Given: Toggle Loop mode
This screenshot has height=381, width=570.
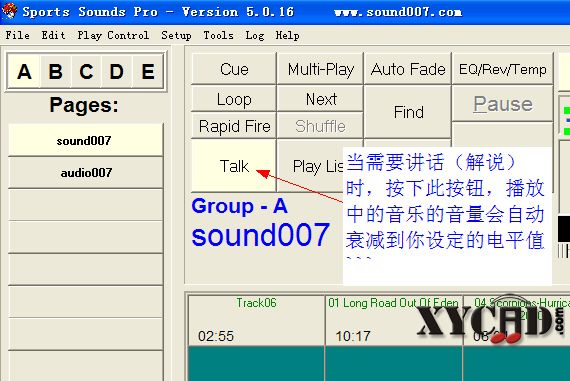Looking at the screenshot, I should coord(234,99).
